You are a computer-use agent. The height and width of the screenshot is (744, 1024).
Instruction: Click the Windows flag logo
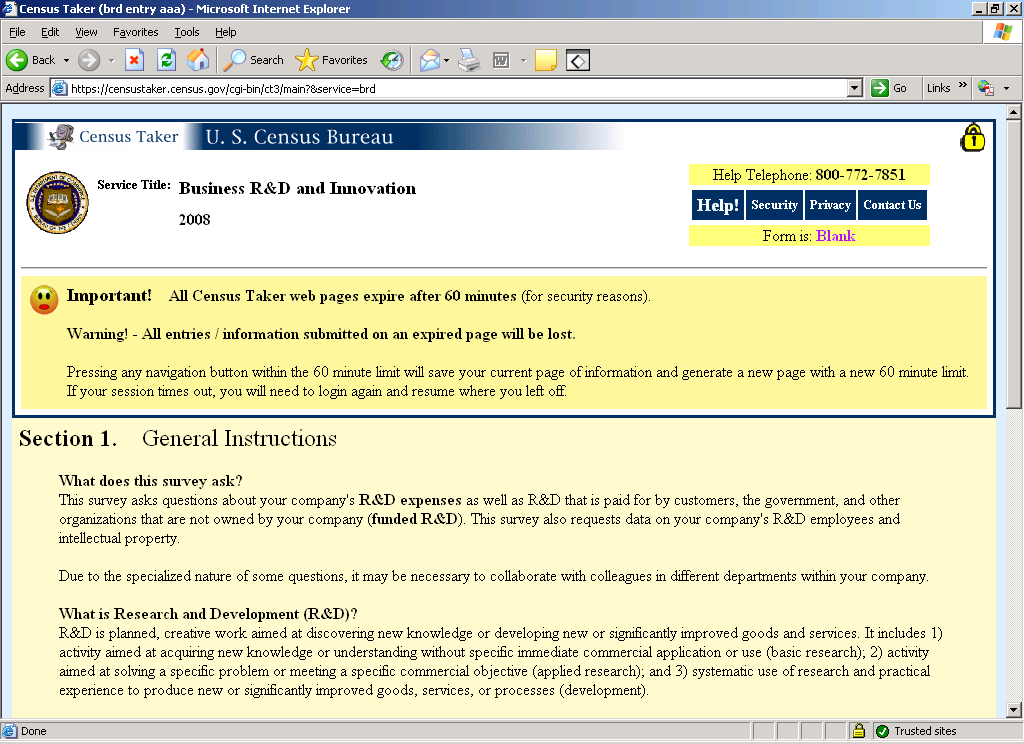(1002, 31)
